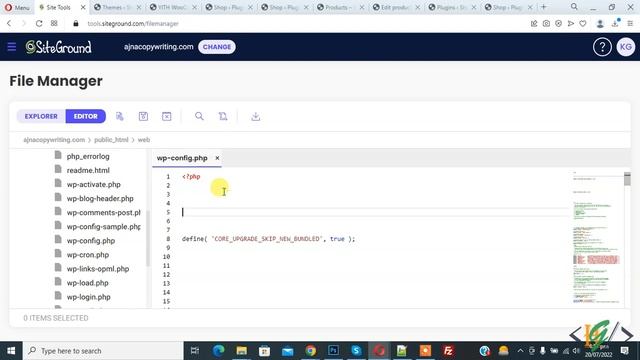Open ajnacopywriting.com breadcrumb
This screenshot has height=360, width=640.
tap(54, 140)
